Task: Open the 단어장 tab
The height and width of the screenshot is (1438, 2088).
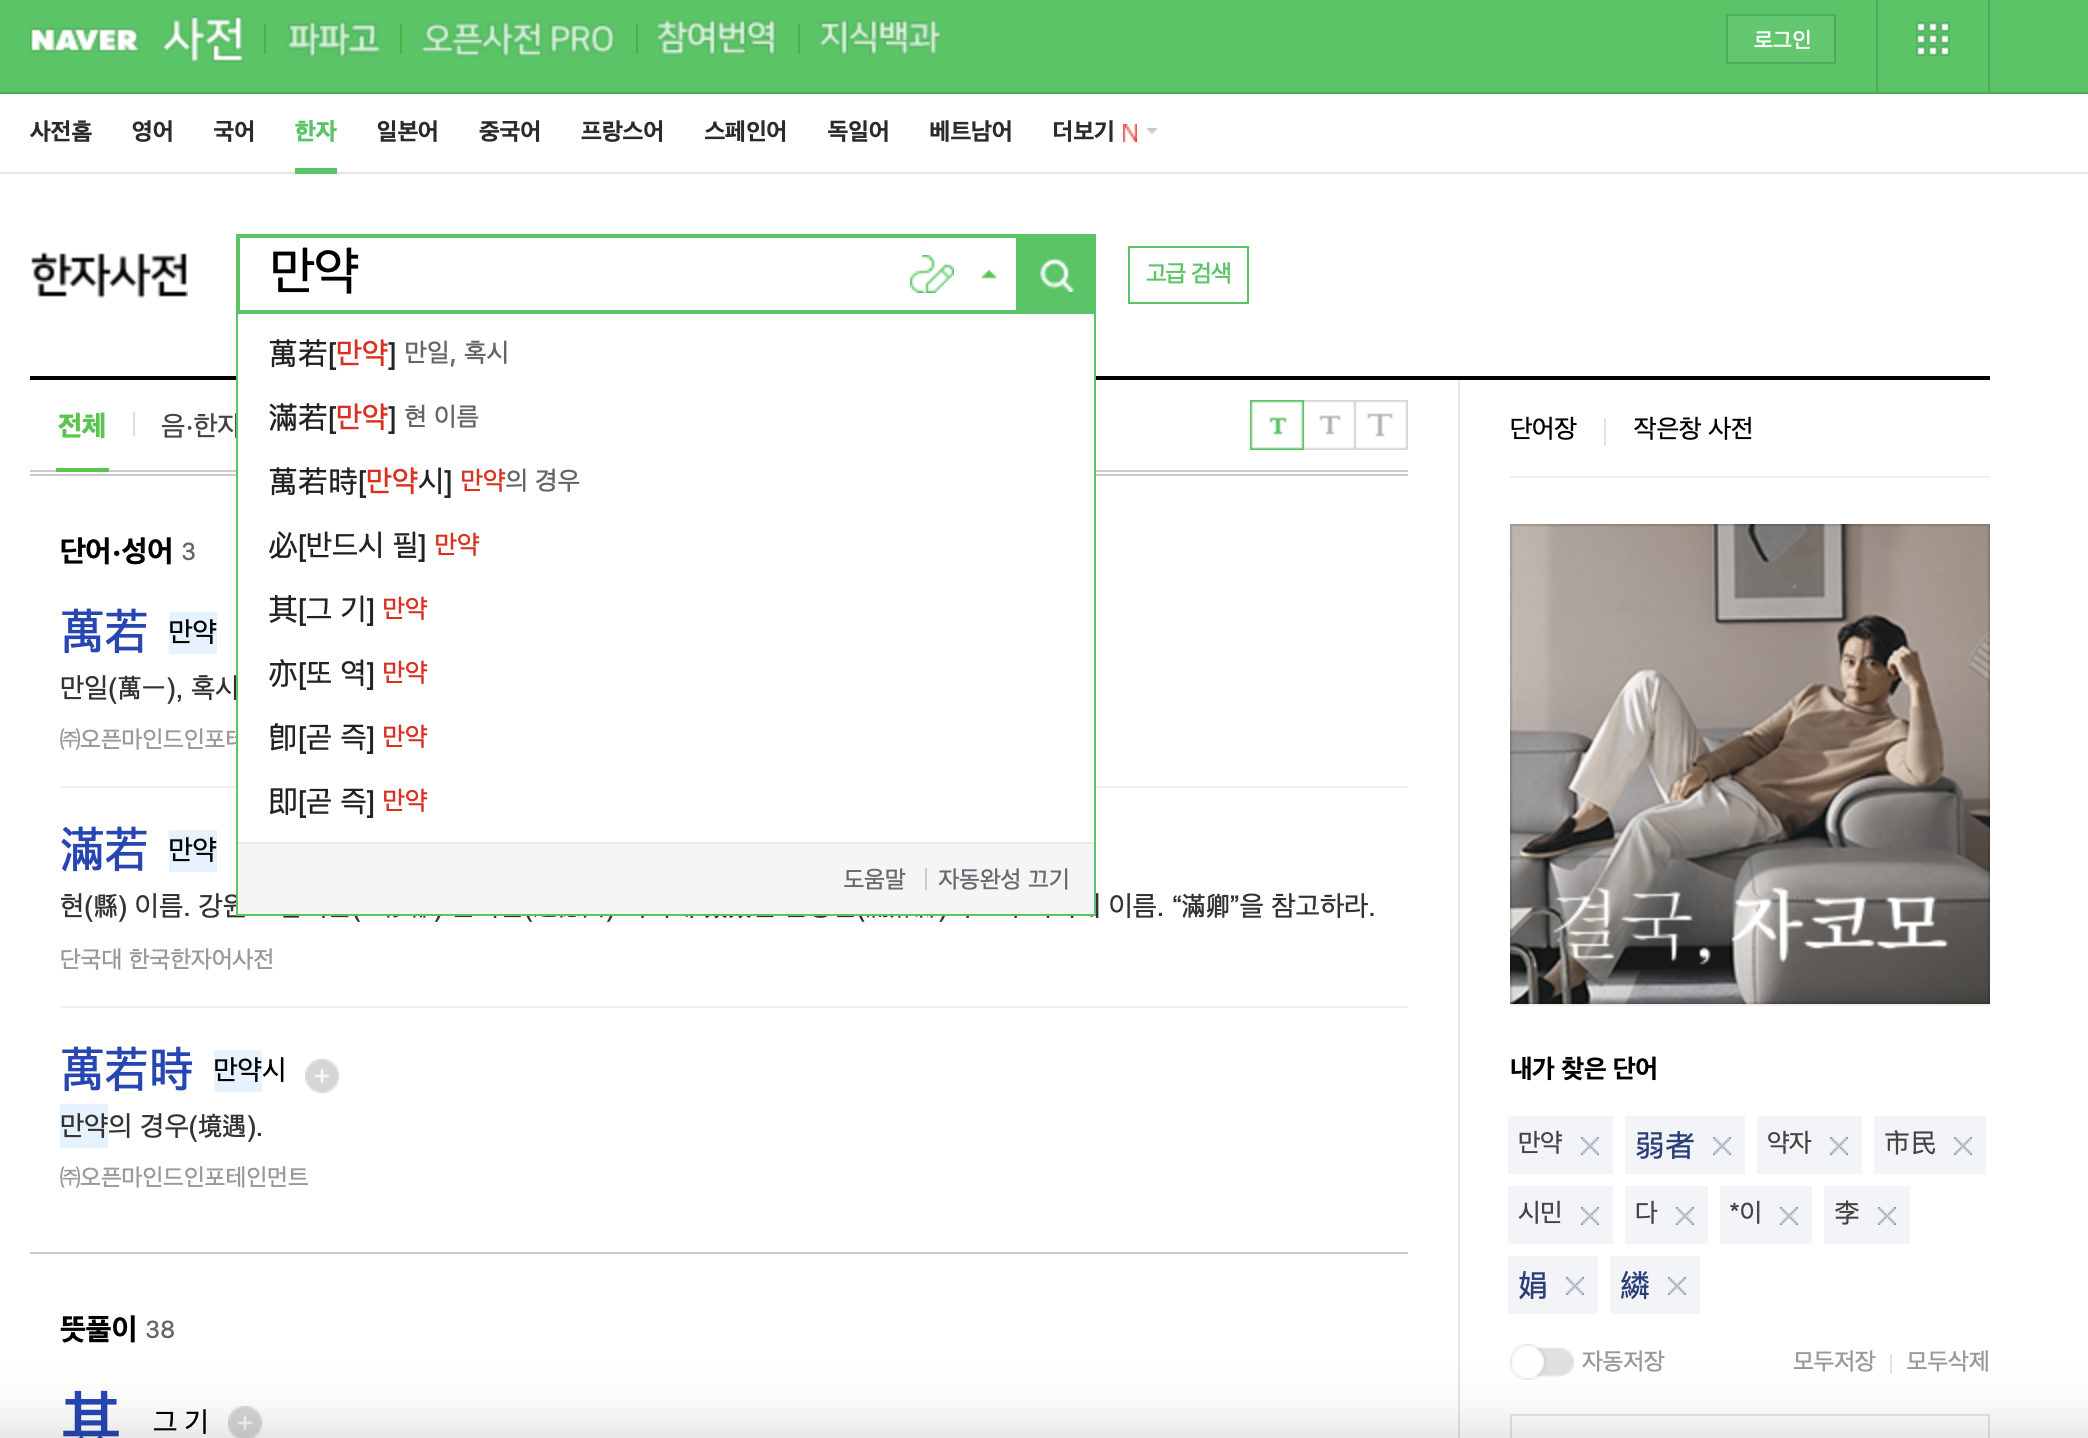Action: (x=1542, y=428)
